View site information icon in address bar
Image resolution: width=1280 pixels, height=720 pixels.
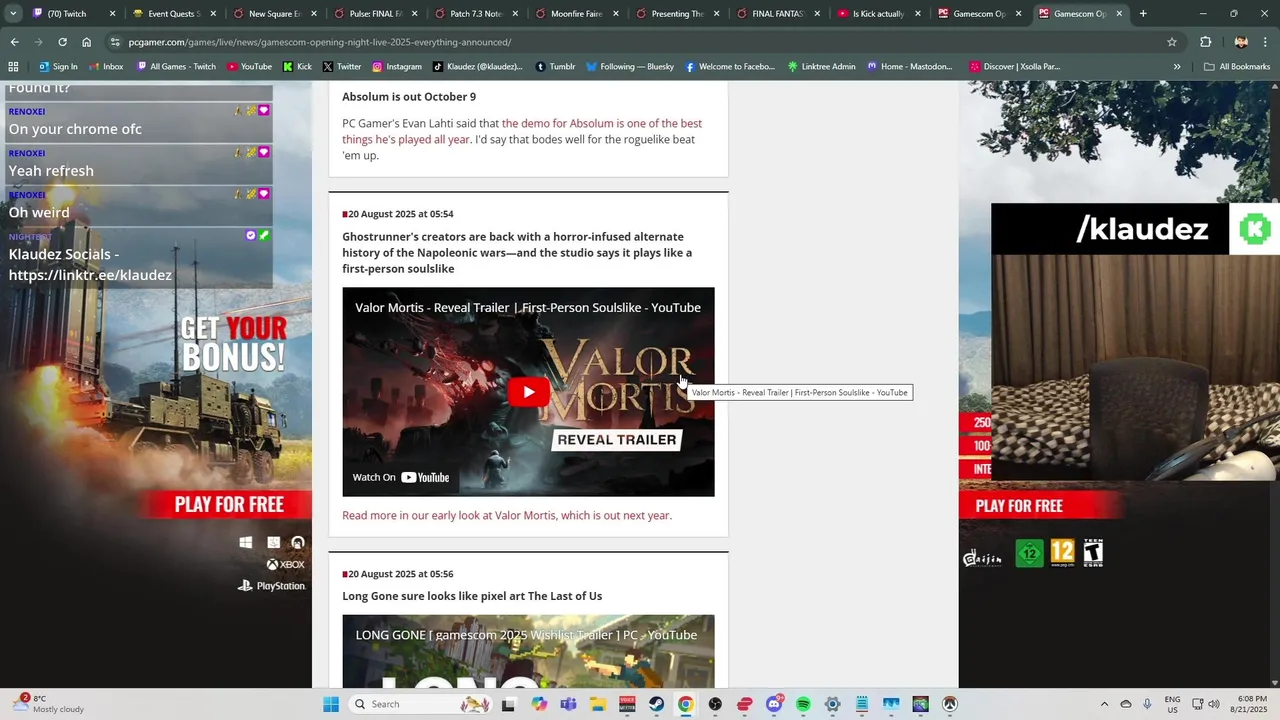(x=115, y=42)
